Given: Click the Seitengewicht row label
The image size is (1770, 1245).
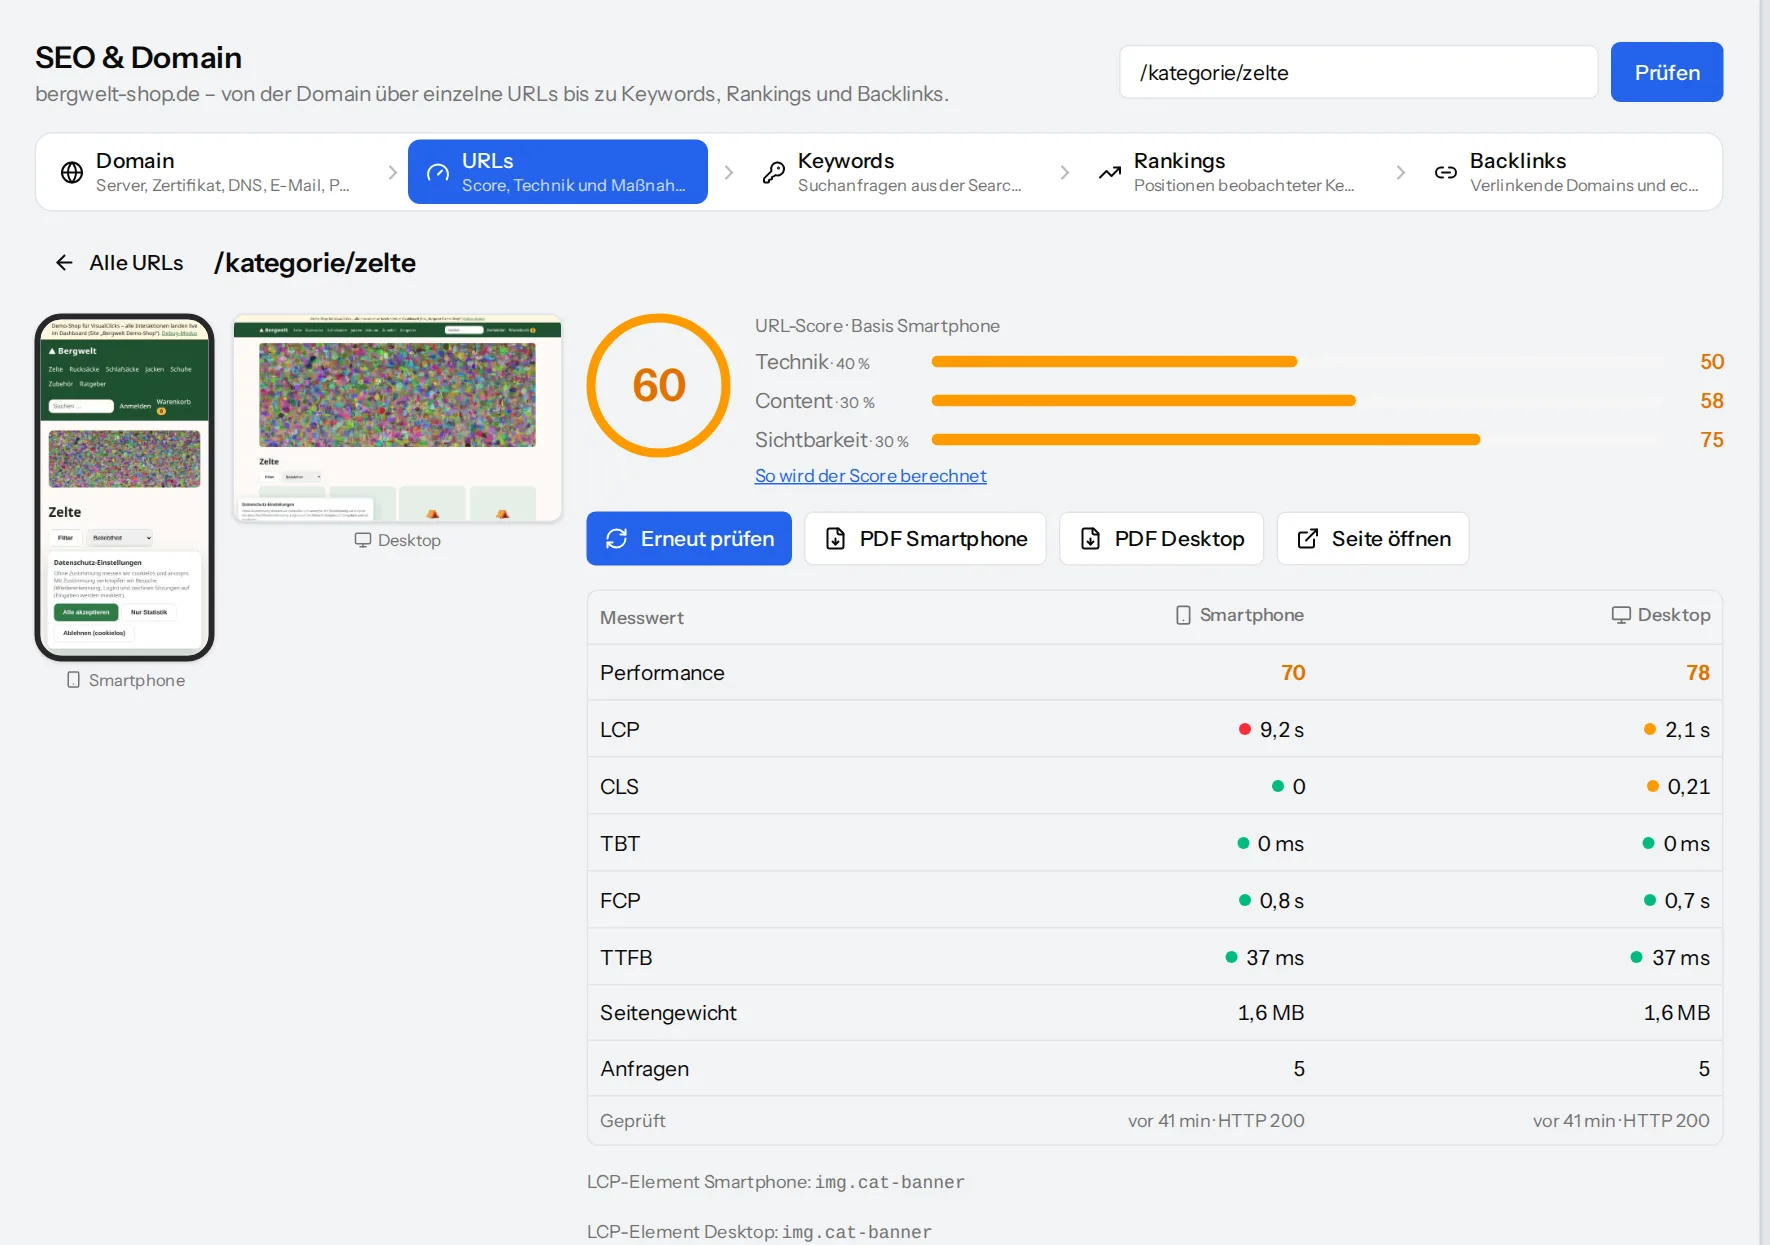Looking at the screenshot, I should (668, 1013).
